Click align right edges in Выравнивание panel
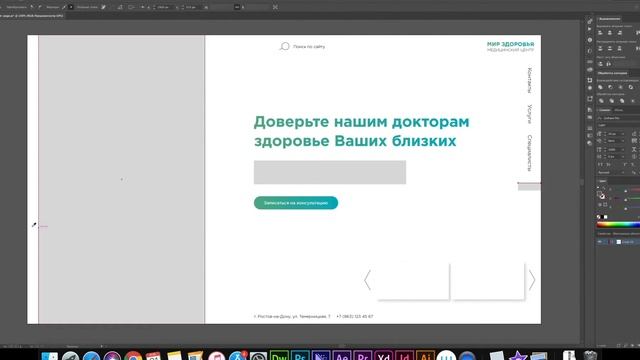The height and width of the screenshot is (360, 640). point(620,33)
